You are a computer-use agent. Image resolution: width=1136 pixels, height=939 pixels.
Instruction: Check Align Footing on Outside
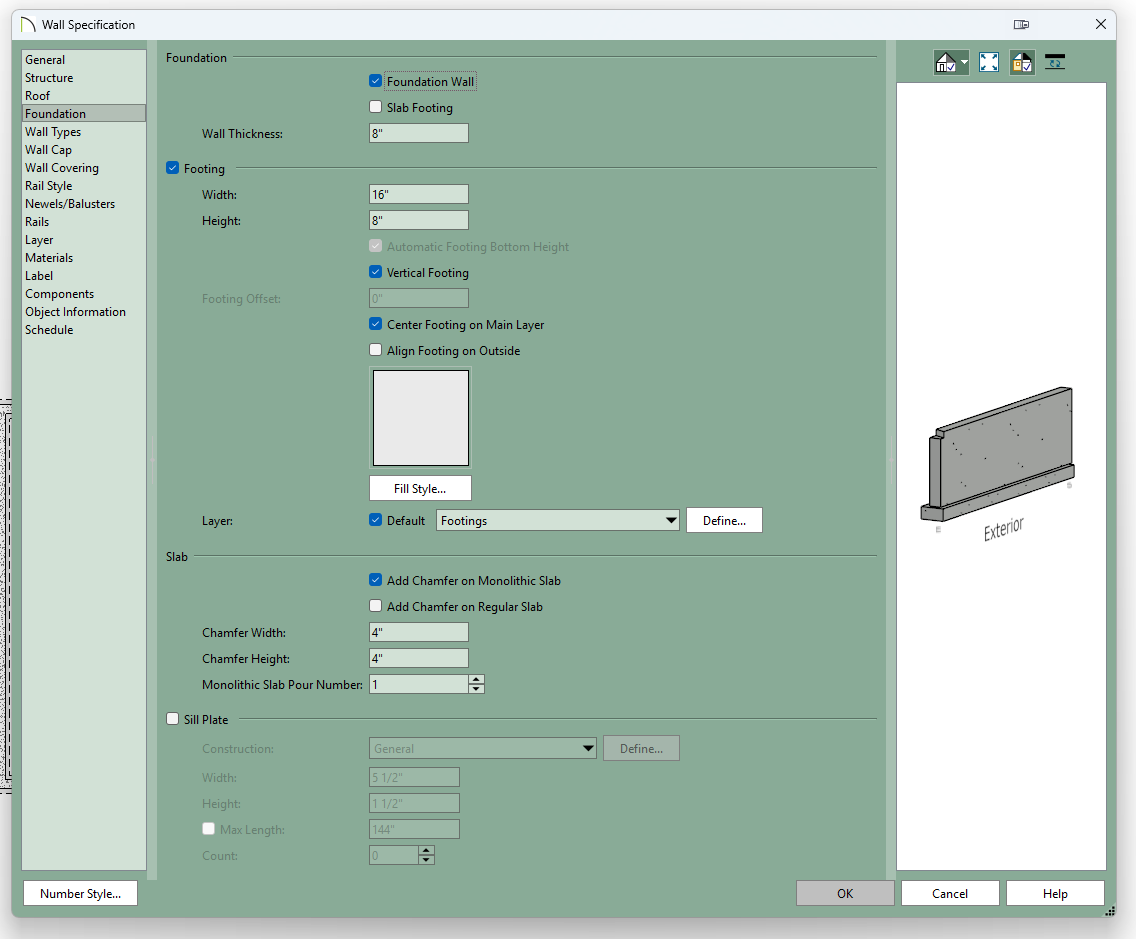pos(376,351)
